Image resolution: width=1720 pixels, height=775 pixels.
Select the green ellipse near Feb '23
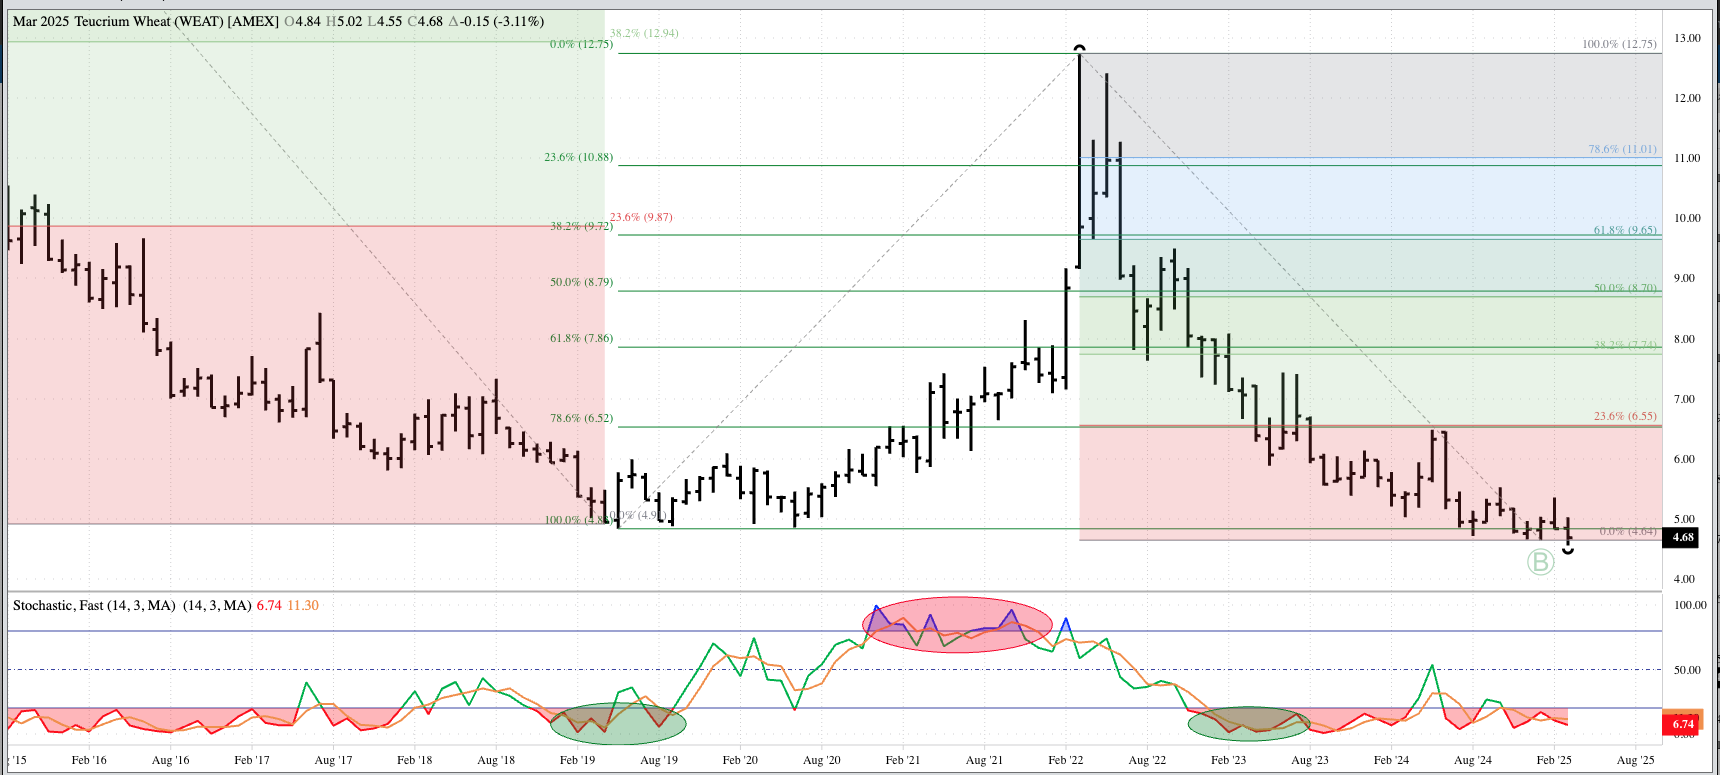point(1248,723)
